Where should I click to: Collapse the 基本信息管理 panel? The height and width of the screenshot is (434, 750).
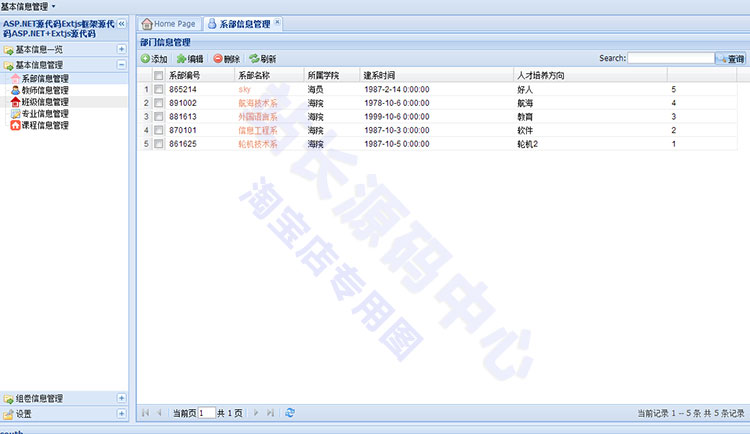tap(122, 64)
